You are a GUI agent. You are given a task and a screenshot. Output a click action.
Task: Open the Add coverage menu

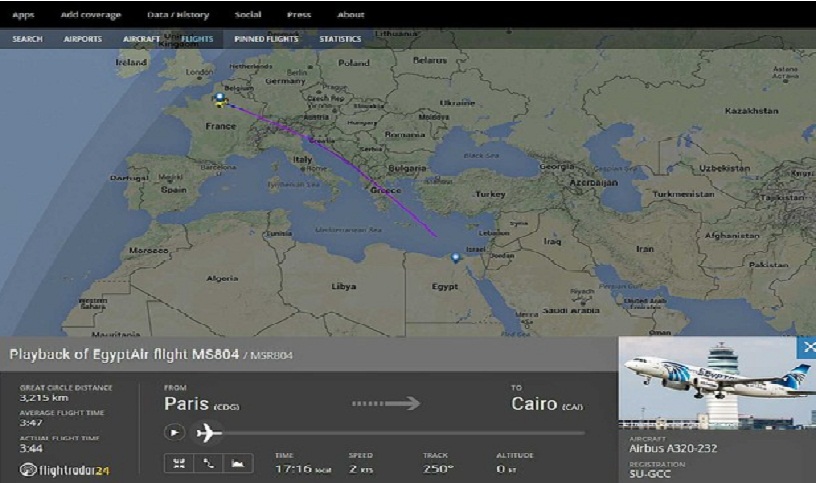pos(90,15)
